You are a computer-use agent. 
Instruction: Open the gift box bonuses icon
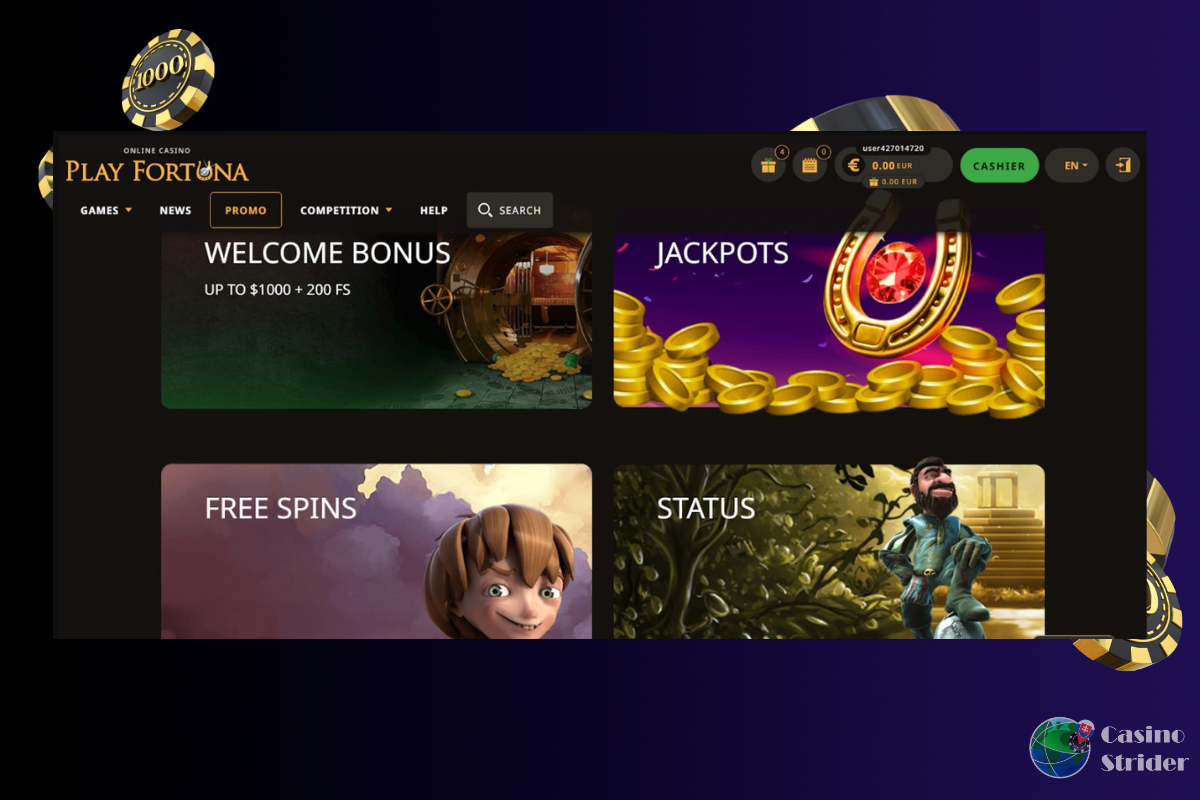[x=768, y=166]
